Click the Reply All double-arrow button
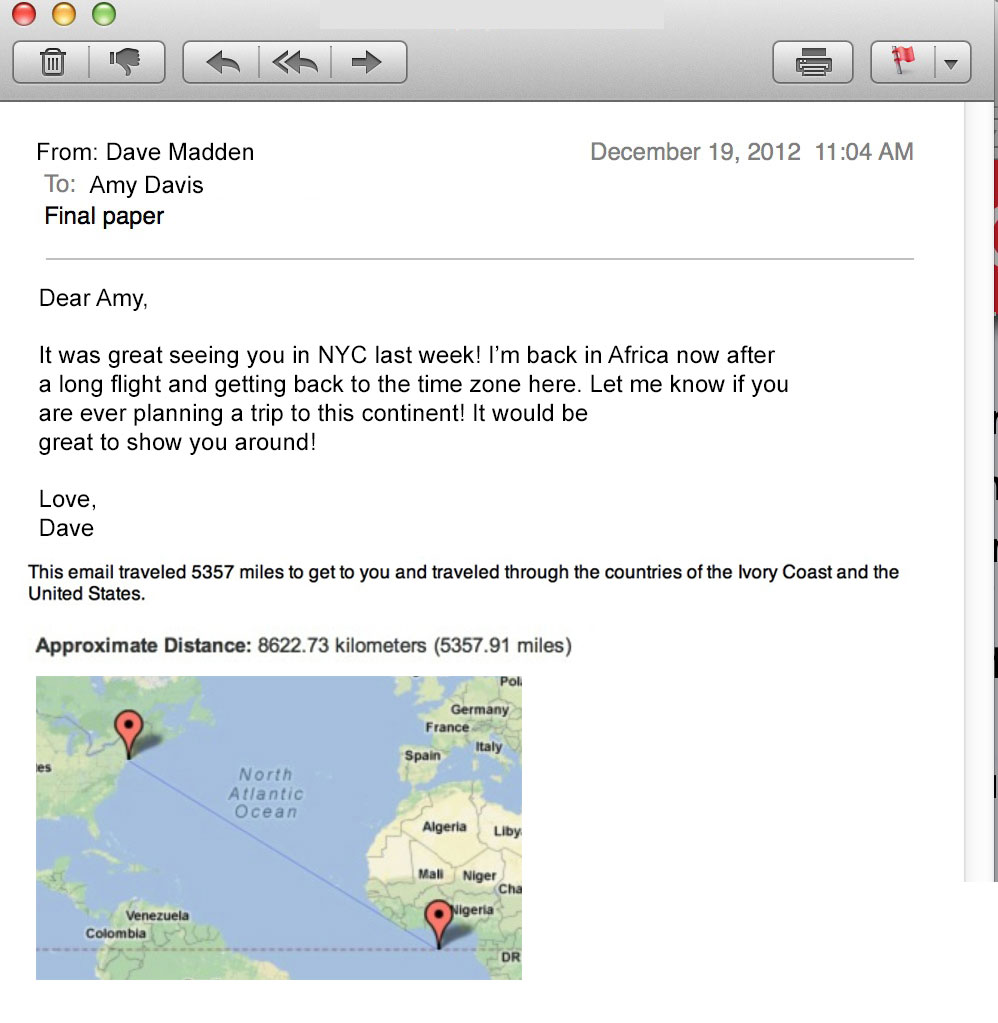The image size is (998, 1023). [294, 63]
